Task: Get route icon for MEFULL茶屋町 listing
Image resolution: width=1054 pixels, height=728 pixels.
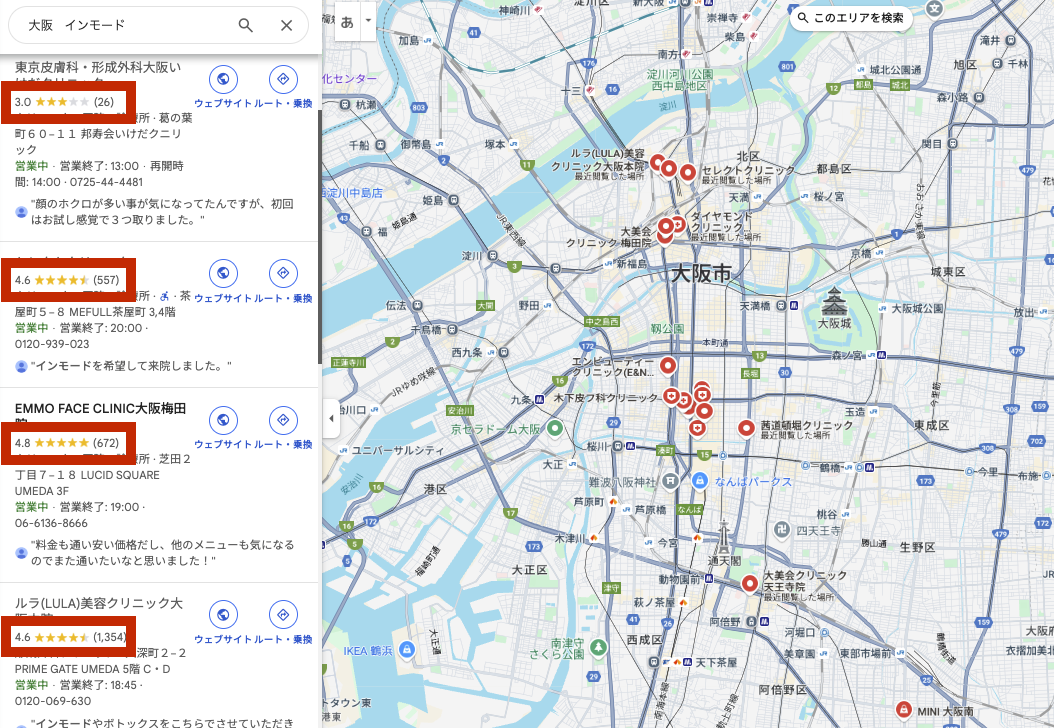Action: click(x=283, y=274)
